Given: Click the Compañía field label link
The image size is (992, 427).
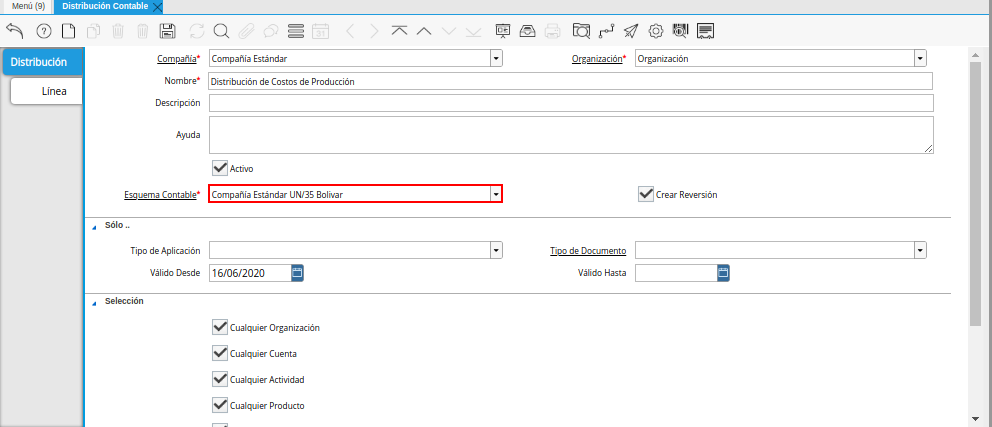Looking at the screenshot, I should coord(177,59).
